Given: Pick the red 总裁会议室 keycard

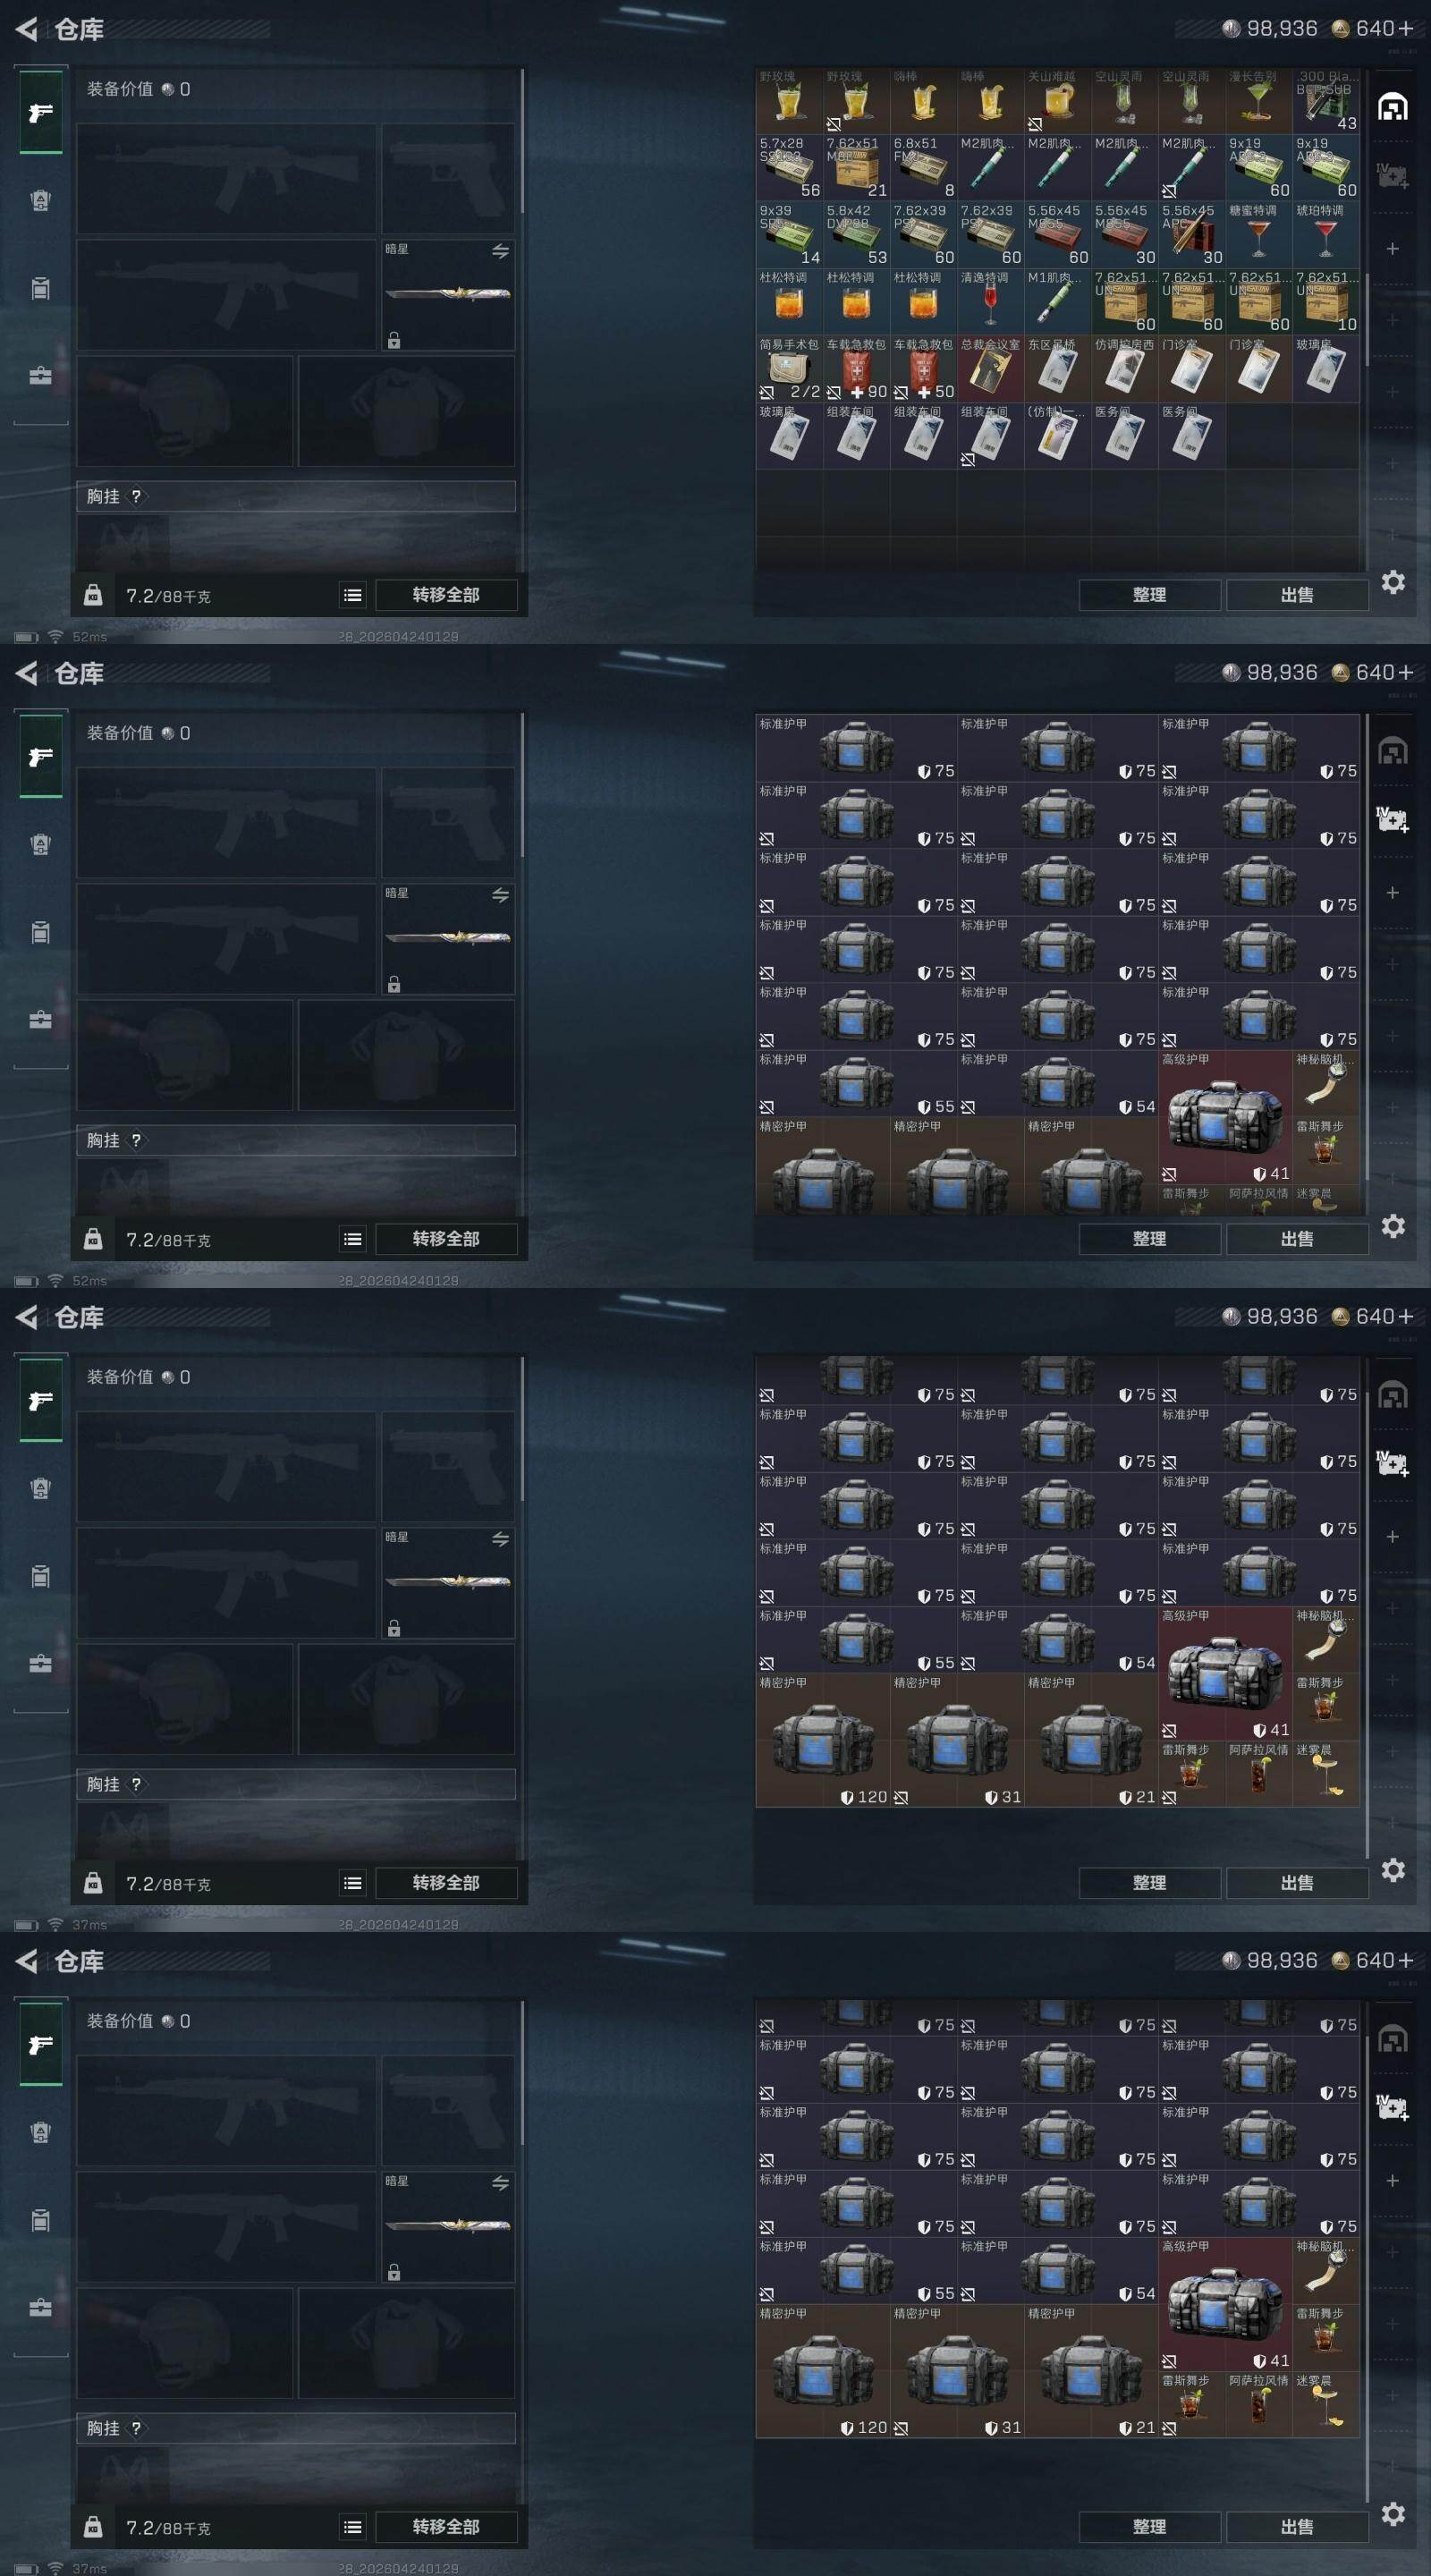Looking at the screenshot, I should [x=990, y=369].
